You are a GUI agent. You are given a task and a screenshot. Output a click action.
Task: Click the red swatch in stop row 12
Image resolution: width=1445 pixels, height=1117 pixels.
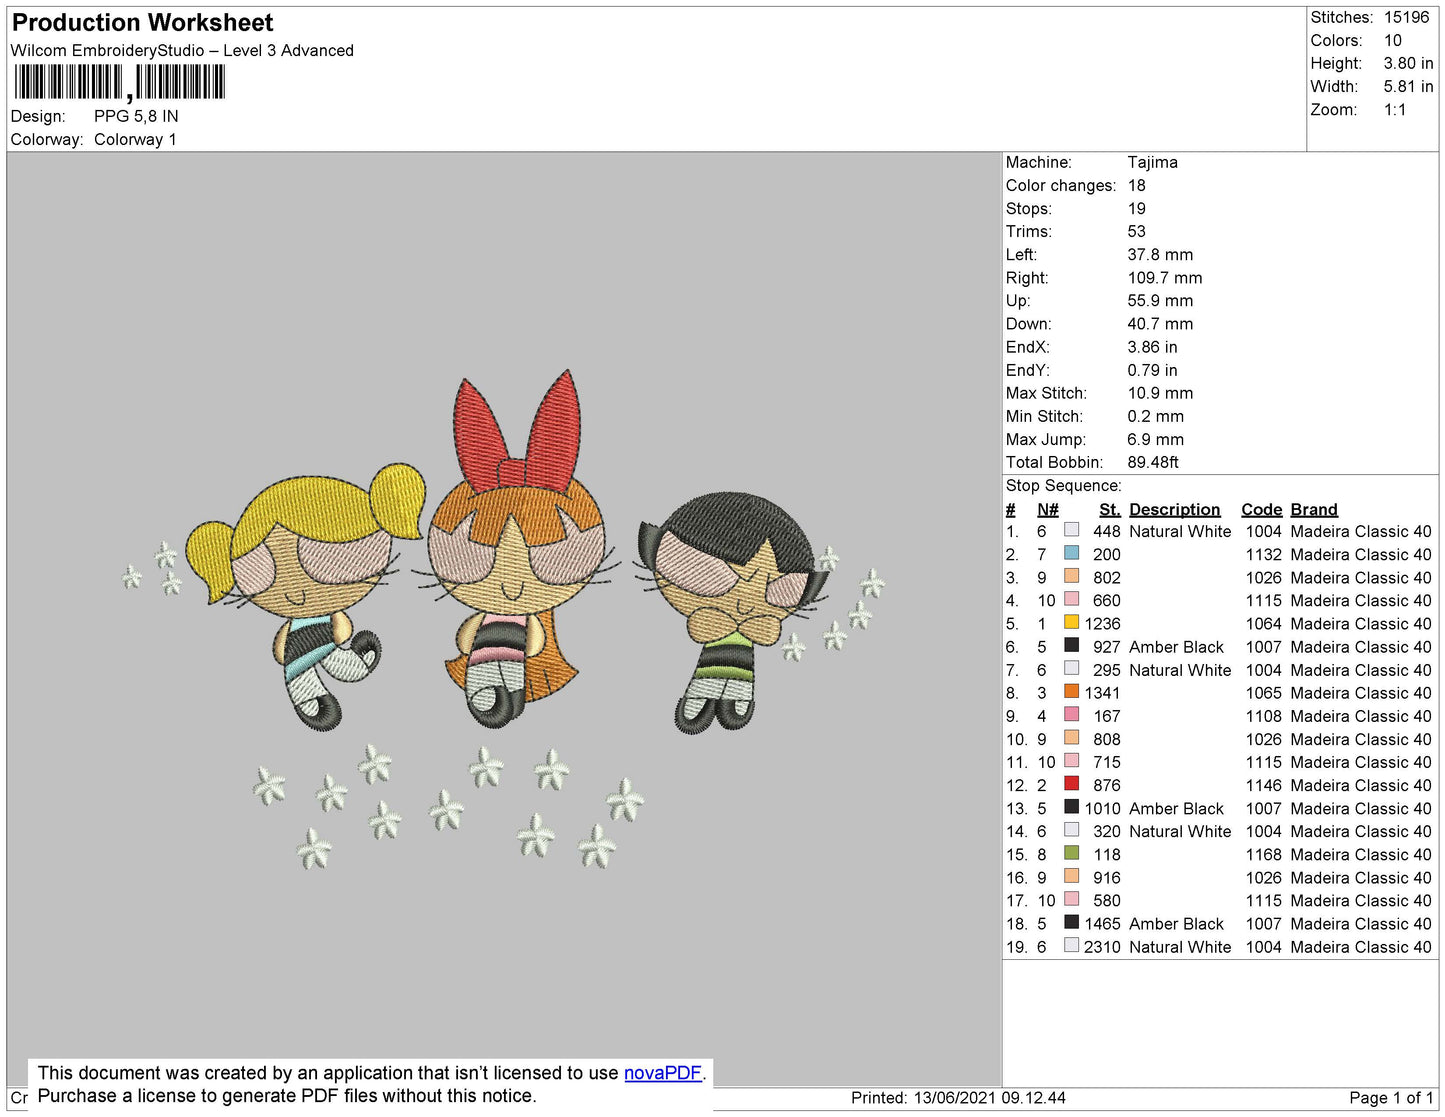(1072, 784)
